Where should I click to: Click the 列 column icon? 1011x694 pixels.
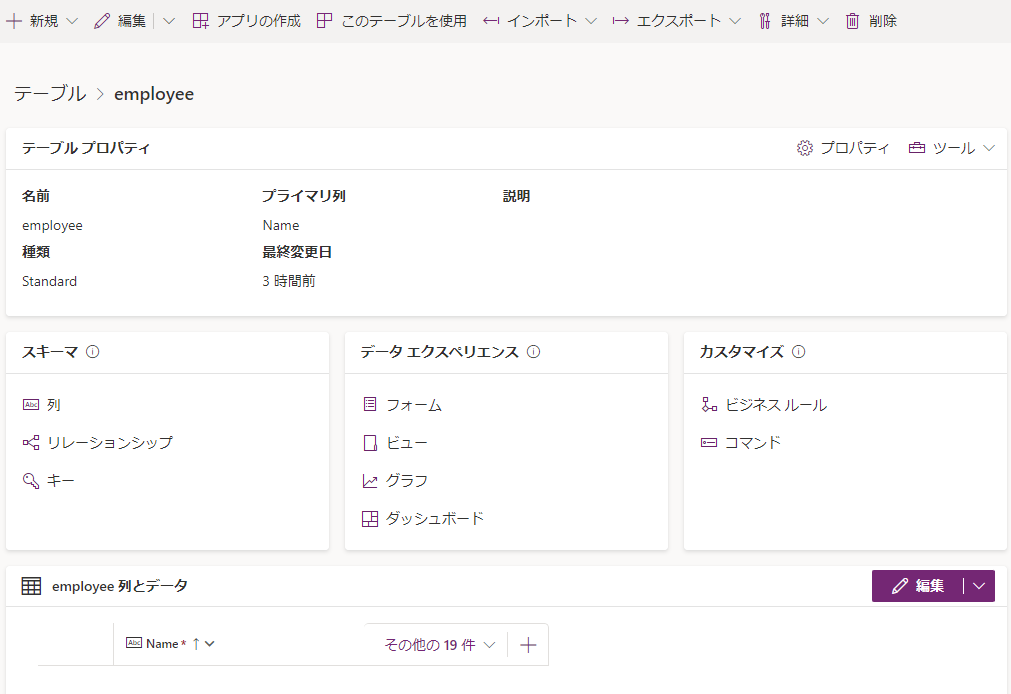[x=31, y=404]
